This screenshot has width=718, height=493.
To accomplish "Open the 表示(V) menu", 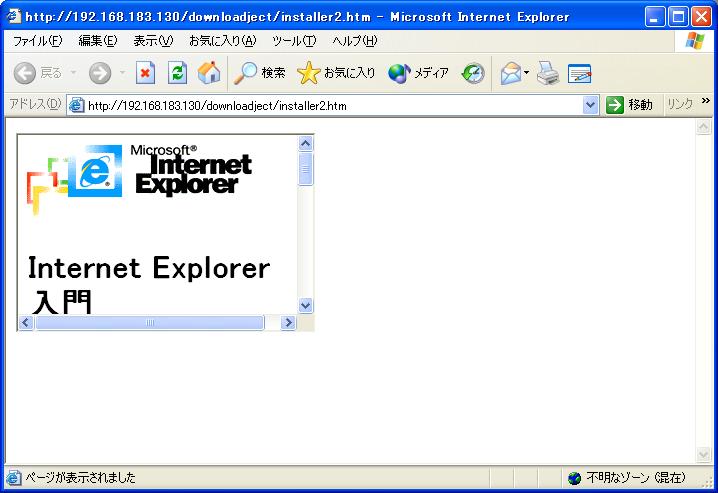I will pos(153,41).
